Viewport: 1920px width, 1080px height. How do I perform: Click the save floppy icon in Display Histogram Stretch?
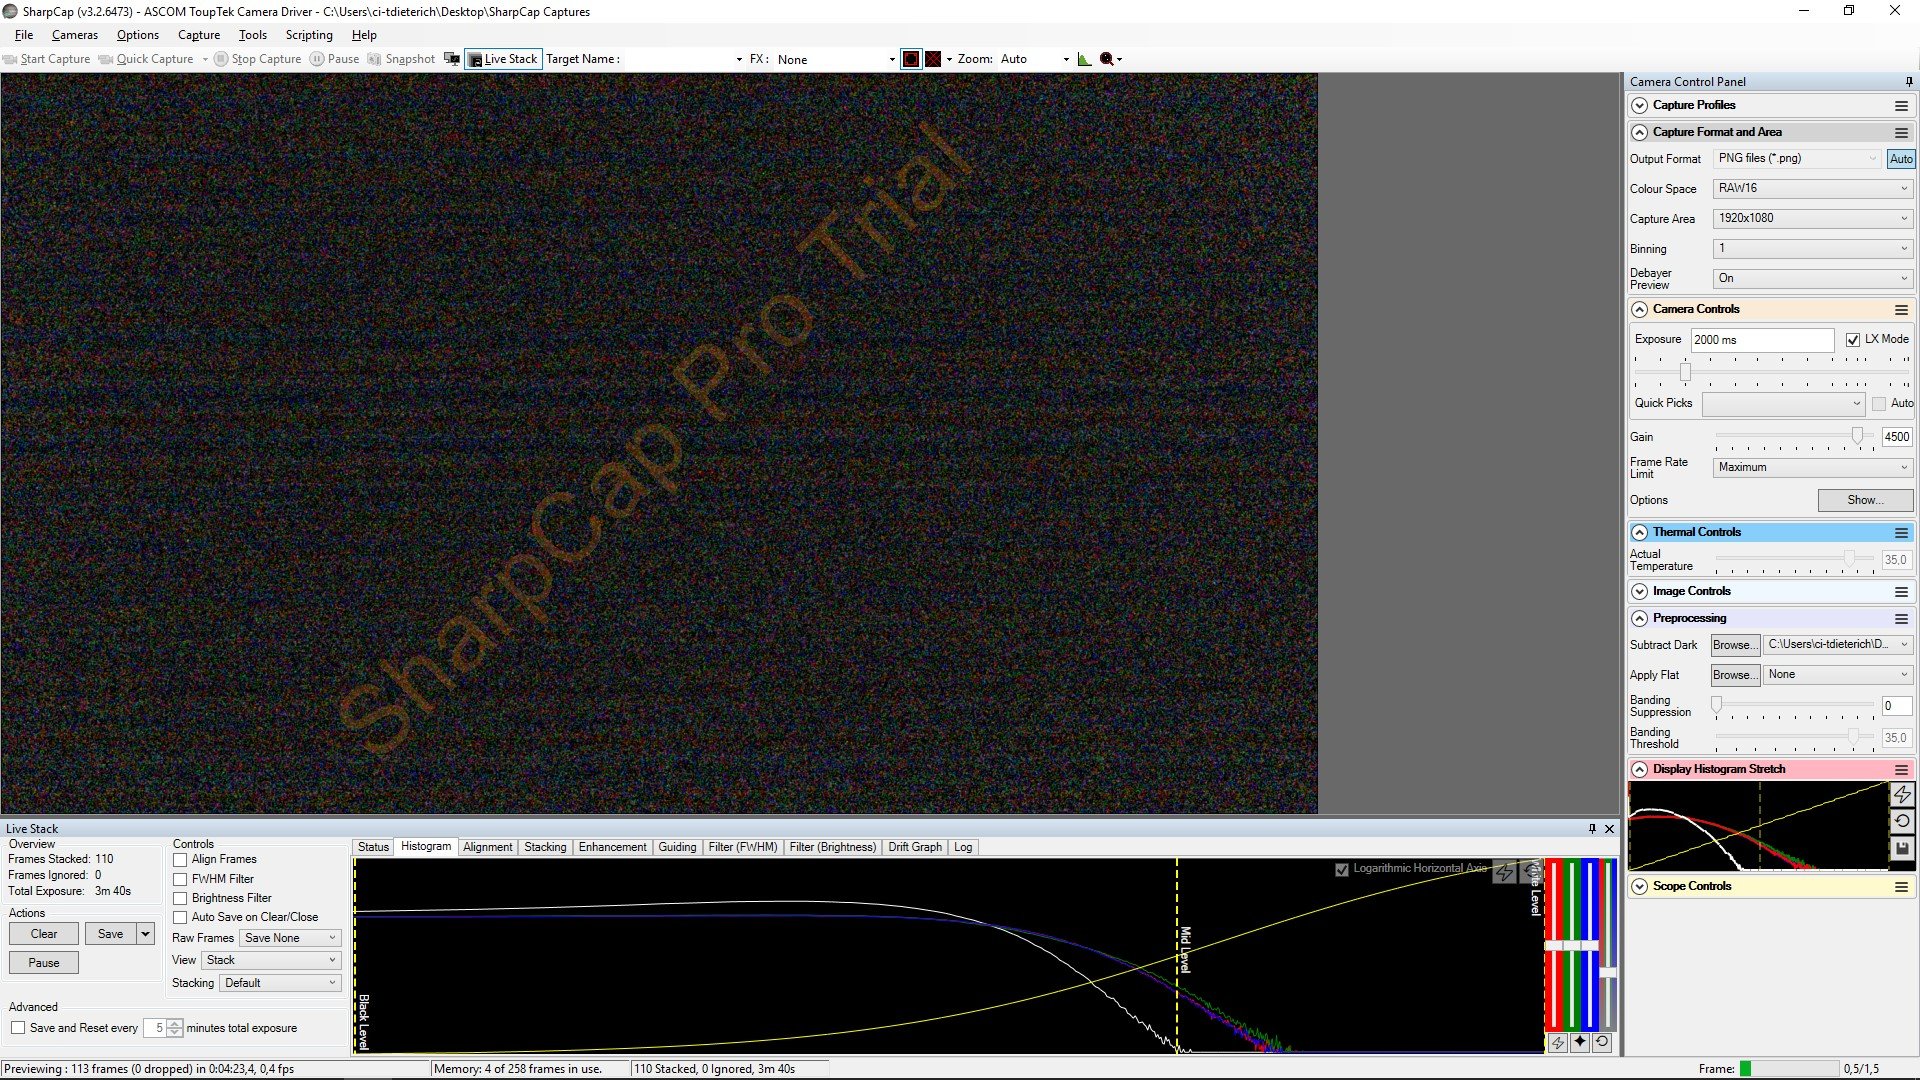(x=1902, y=848)
